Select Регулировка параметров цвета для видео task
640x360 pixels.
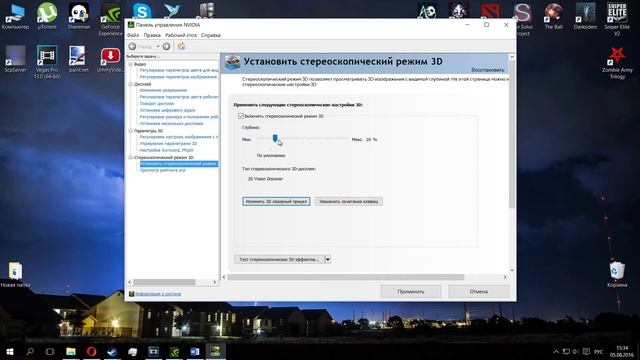(179, 70)
